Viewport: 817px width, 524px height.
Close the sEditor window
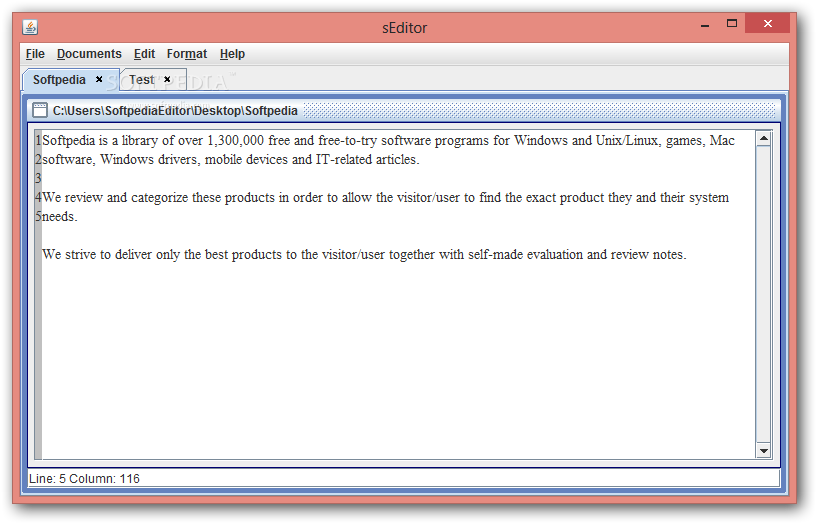[768, 23]
